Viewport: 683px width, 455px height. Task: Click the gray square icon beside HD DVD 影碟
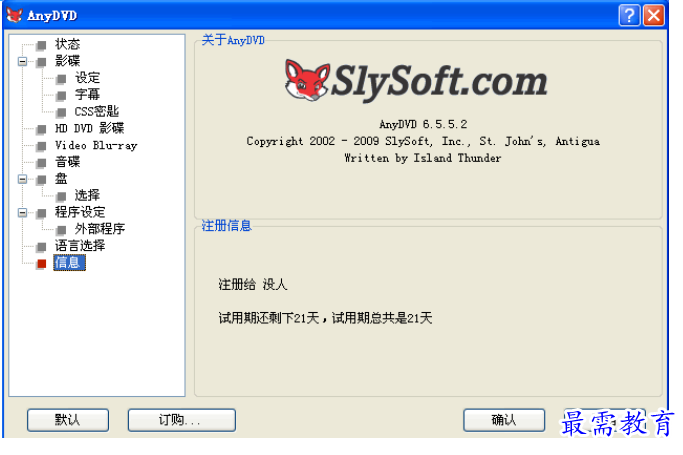[x=41, y=129]
